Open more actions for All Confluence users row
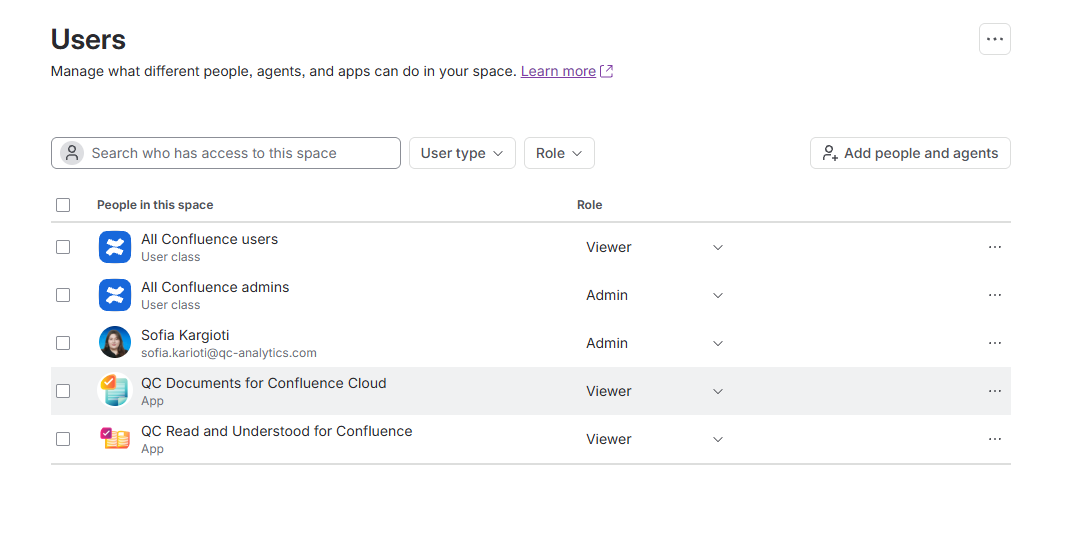 [x=994, y=247]
